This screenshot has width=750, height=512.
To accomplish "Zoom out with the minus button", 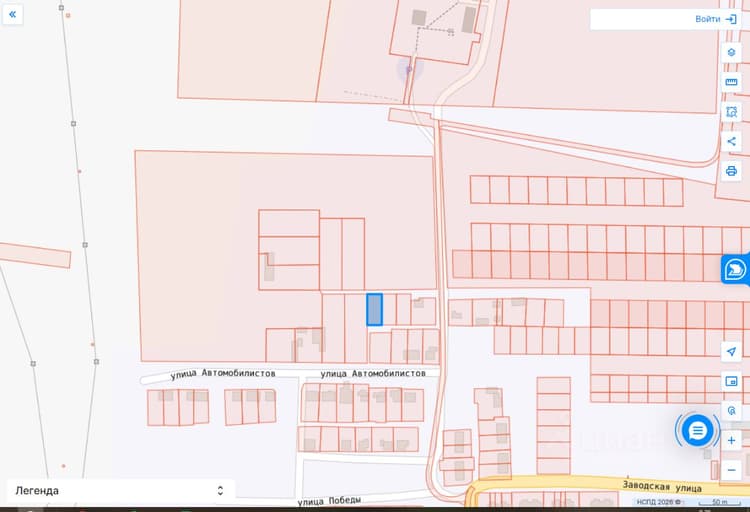I will click(731, 470).
